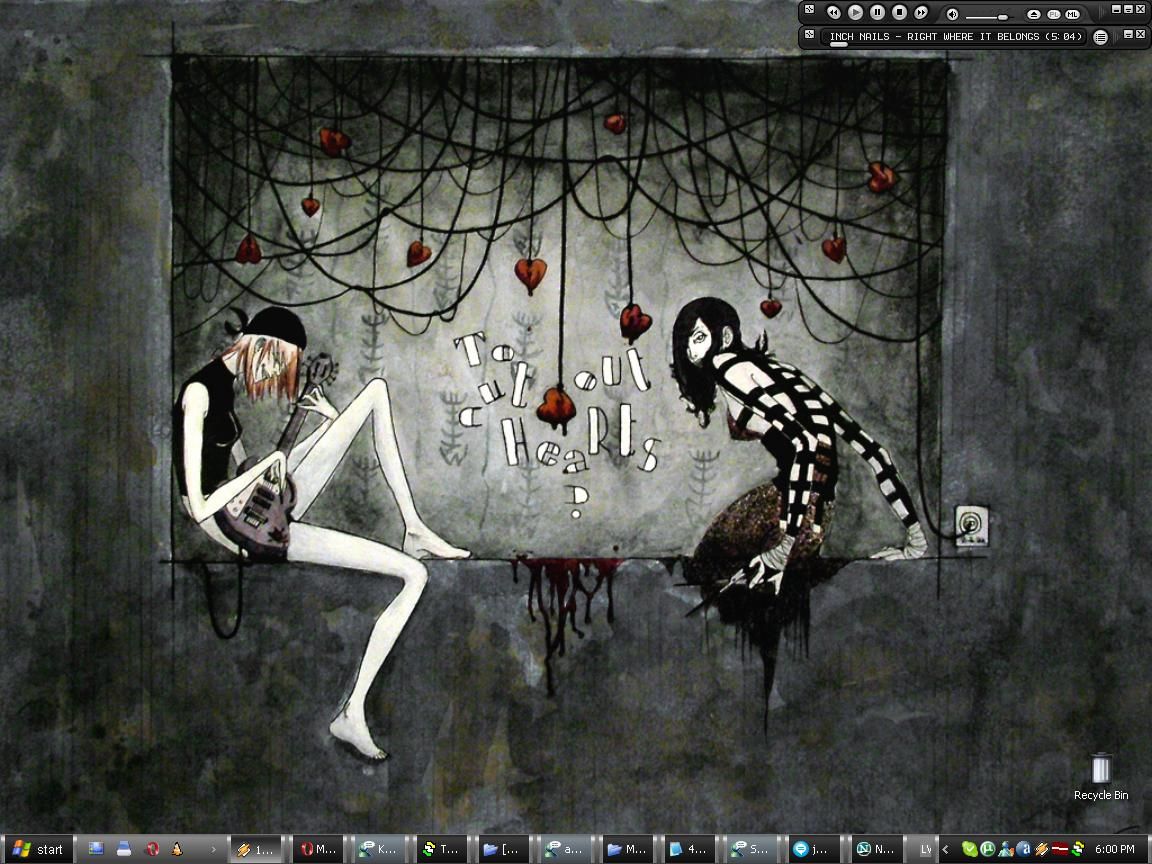Open messenger chat taskbar button S...
This screenshot has height=864, width=1152.
point(751,849)
